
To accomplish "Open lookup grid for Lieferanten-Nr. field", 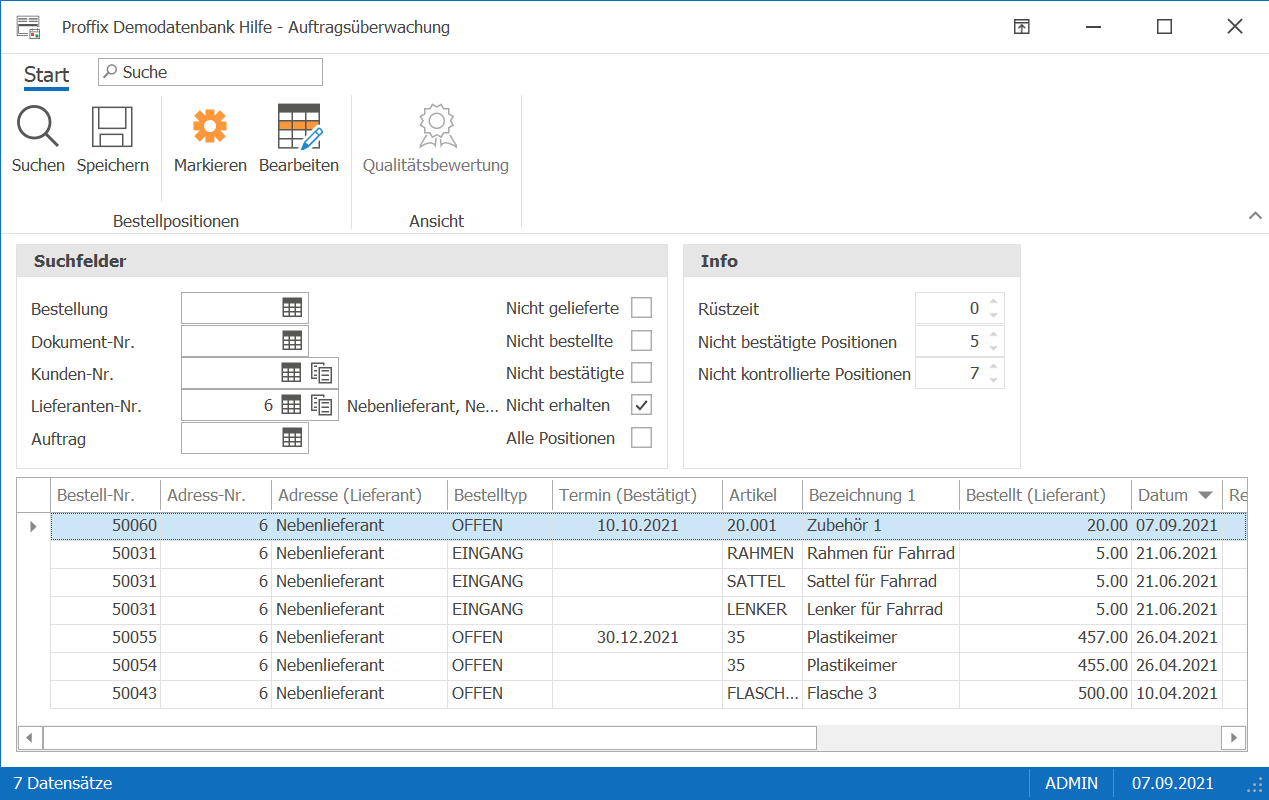I will 291,405.
